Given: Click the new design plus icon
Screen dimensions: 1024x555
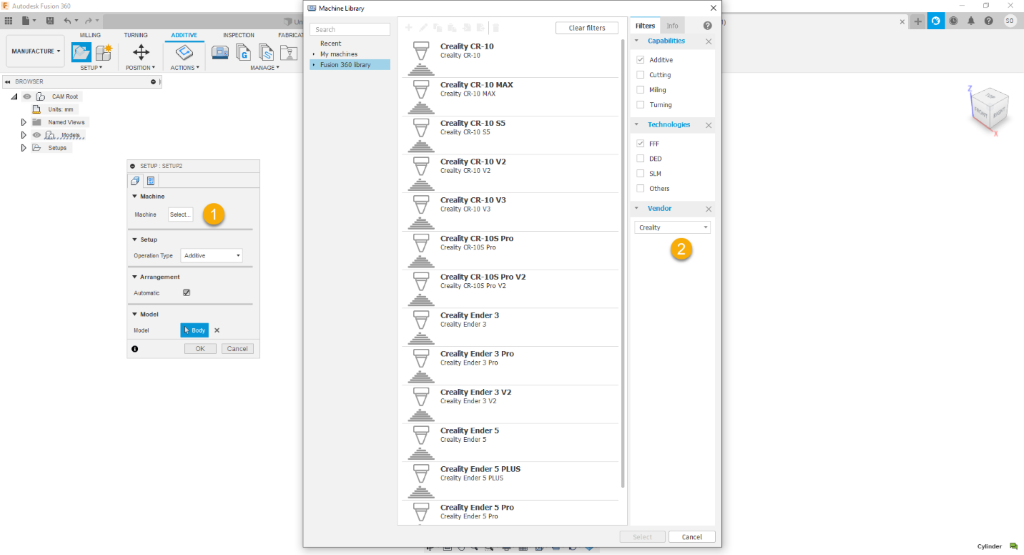Looking at the screenshot, I should [918, 22].
